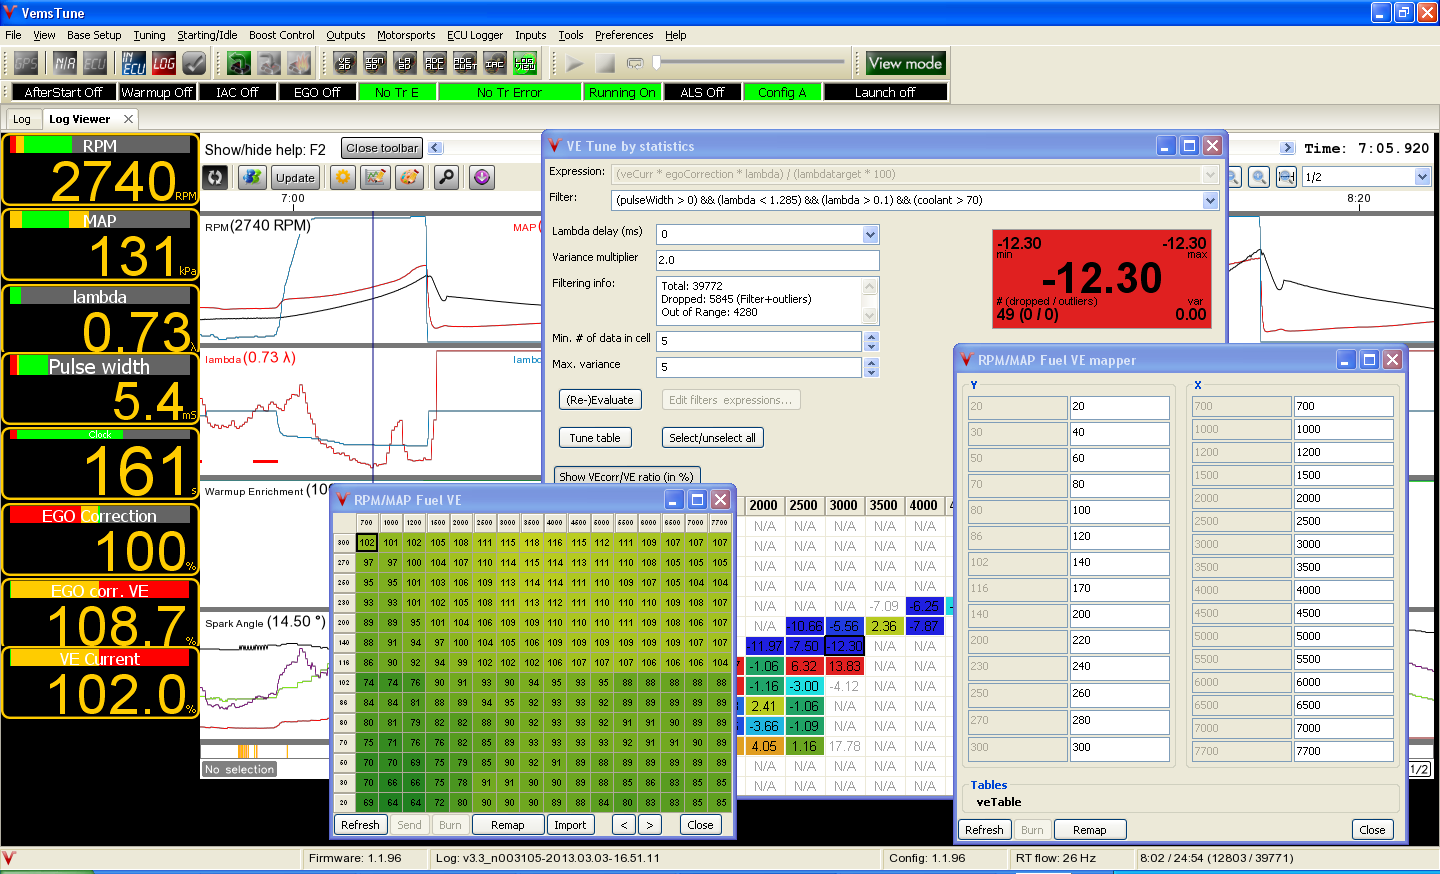Click the GPS toolbar icon
The image size is (1440, 874).
(26, 64)
